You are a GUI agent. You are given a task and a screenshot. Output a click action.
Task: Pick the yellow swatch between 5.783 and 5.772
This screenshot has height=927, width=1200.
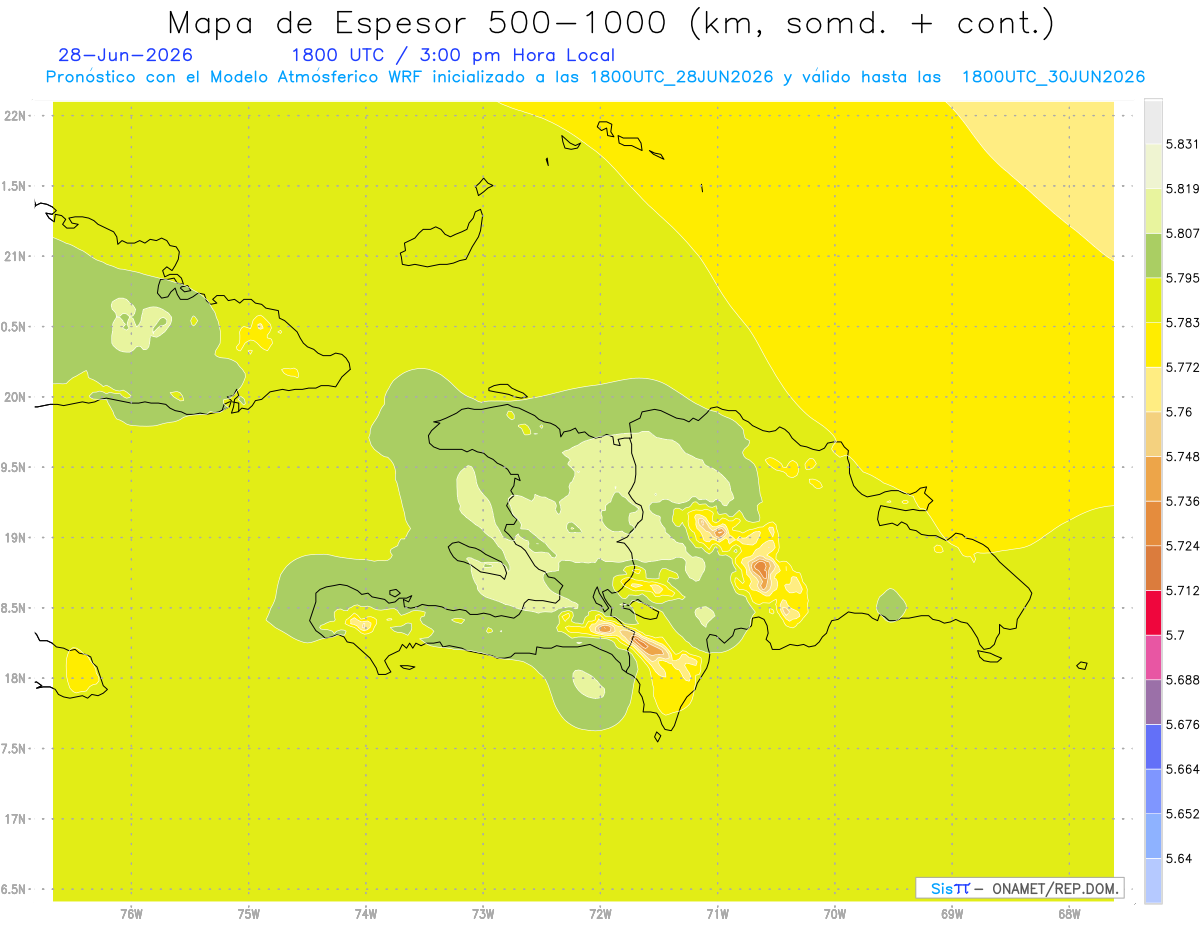1153,344
